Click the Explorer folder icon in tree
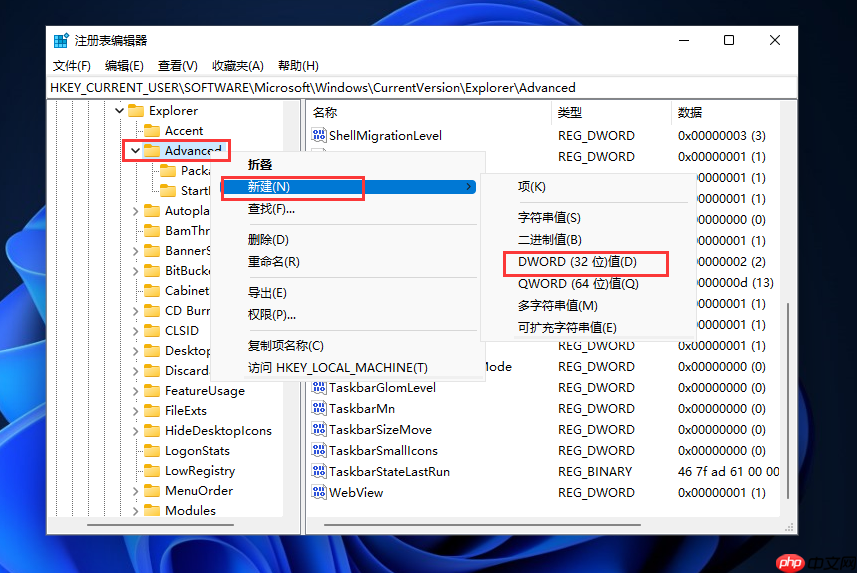The width and height of the screenshot is (857, 573). 136,111
